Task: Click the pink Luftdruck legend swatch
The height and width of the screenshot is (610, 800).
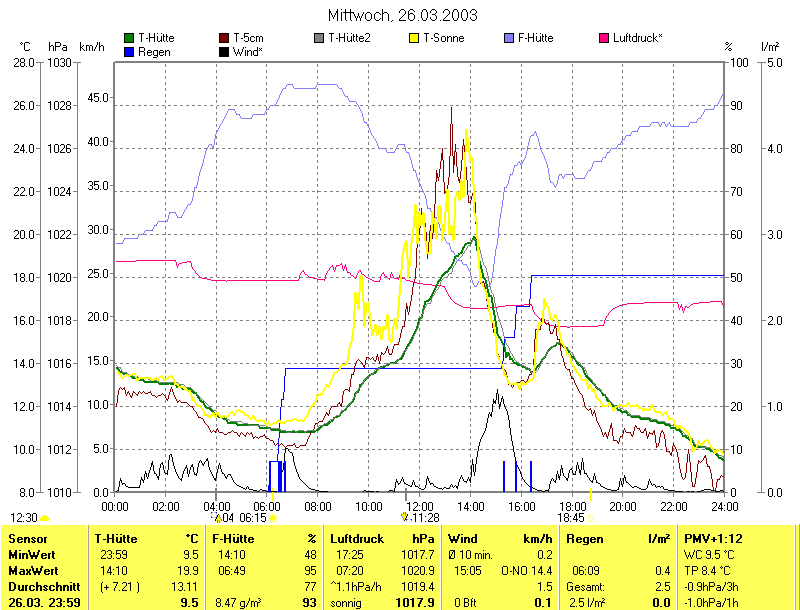Action: pos(603,38)
